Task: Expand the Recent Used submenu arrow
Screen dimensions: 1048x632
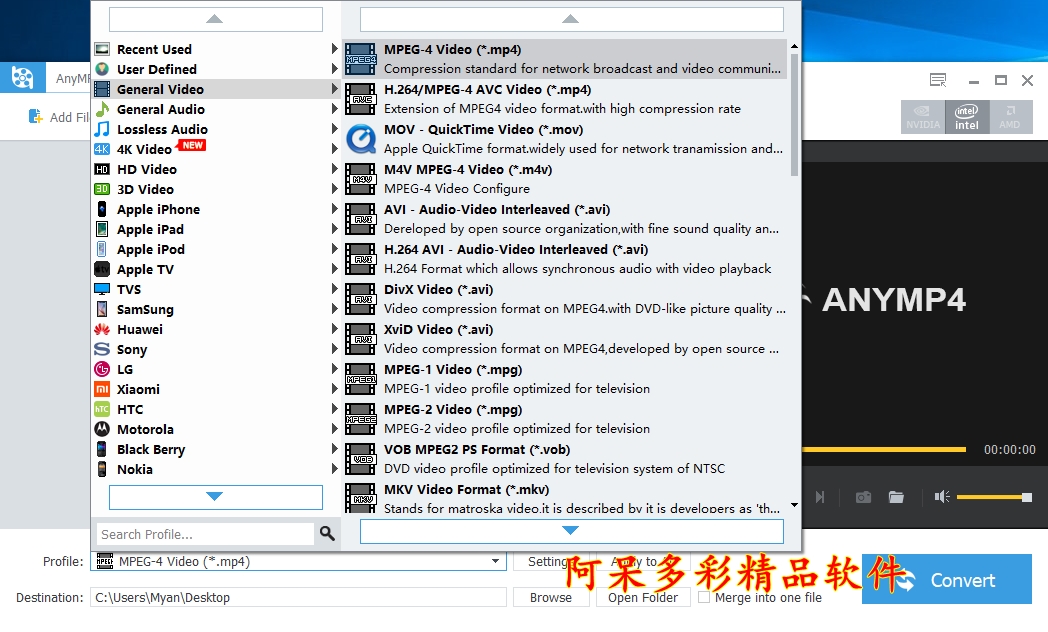Action: click(334, 49)
